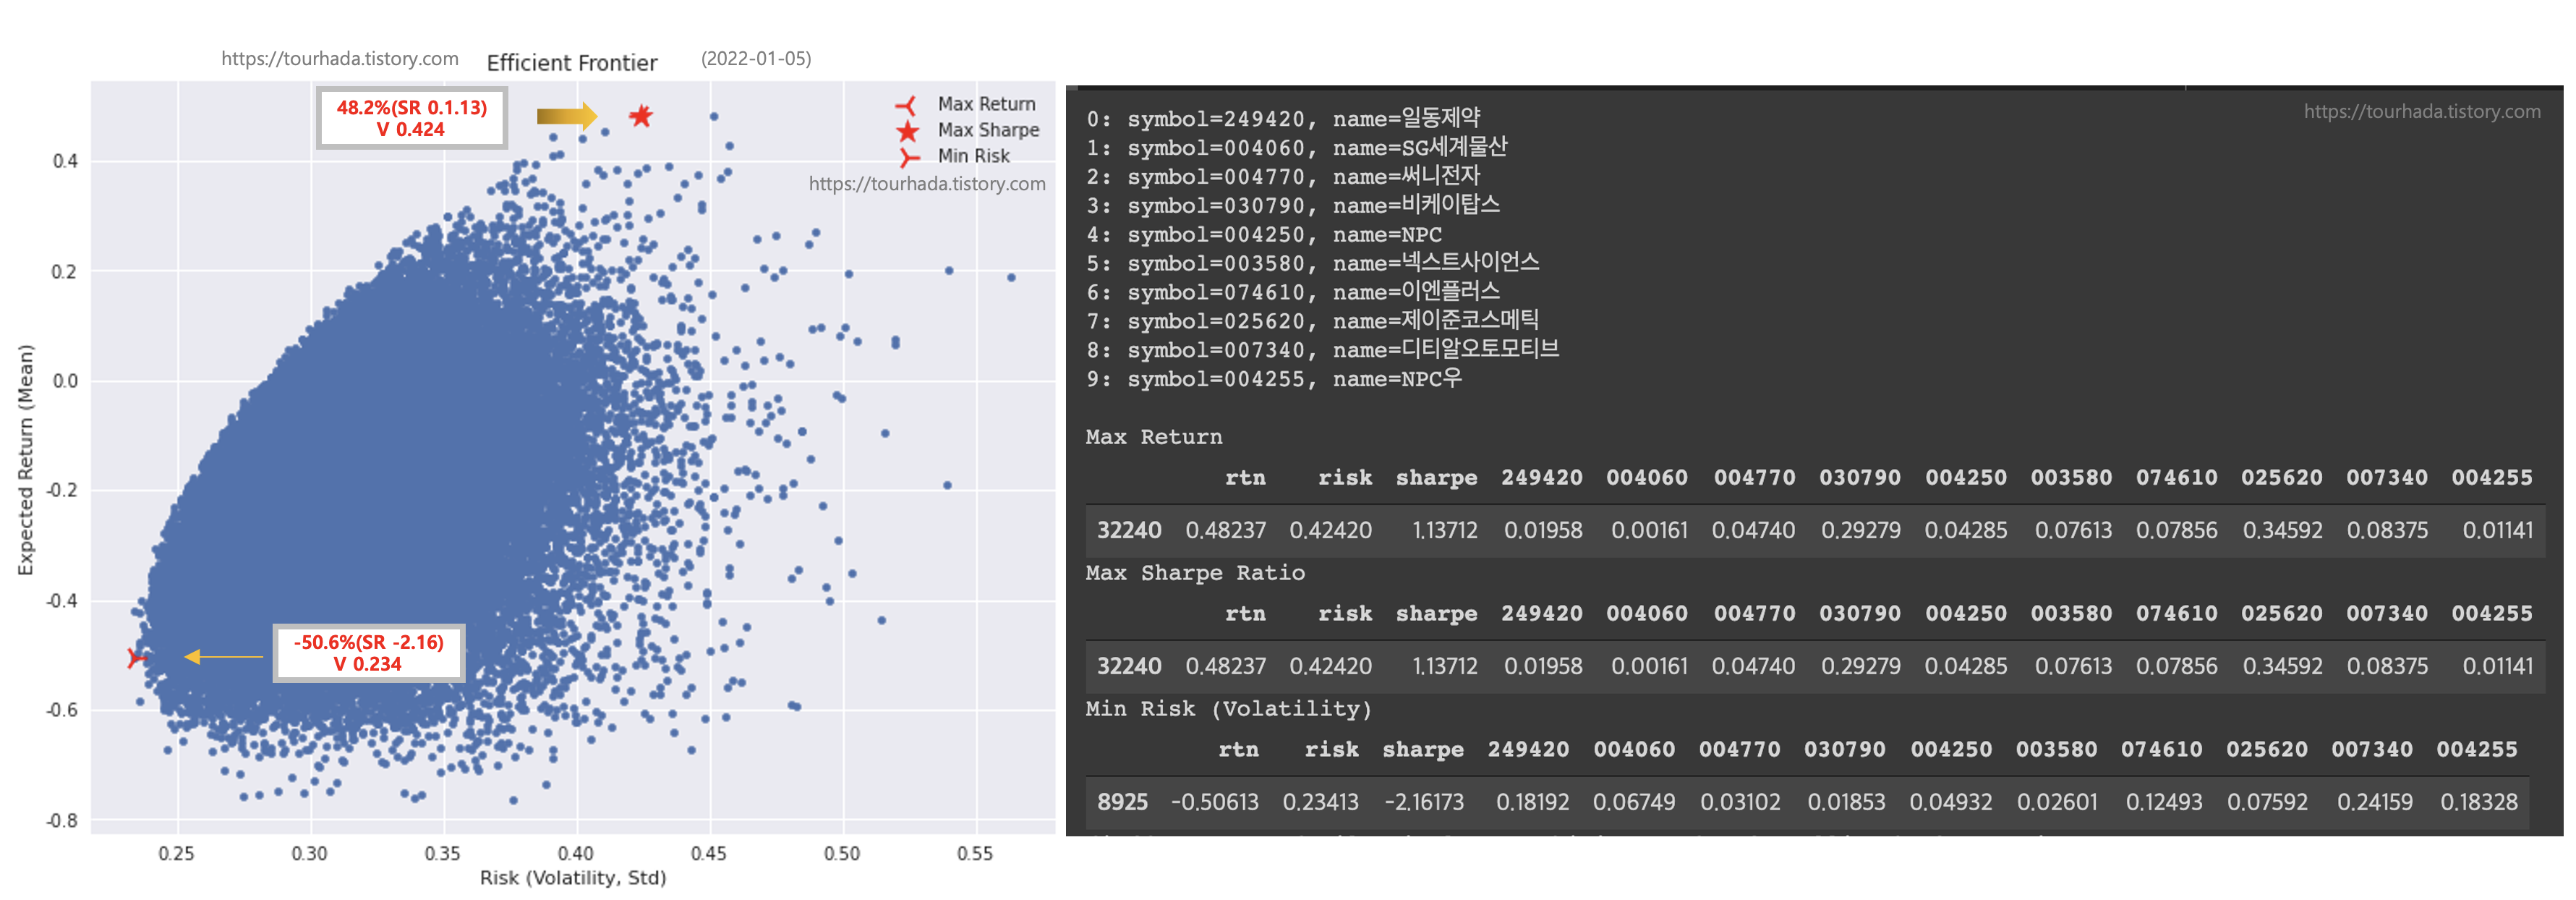Viewport: 2576px width, 900px height.
Task: Click the Max Return table heading
Action: (1153, 437)
